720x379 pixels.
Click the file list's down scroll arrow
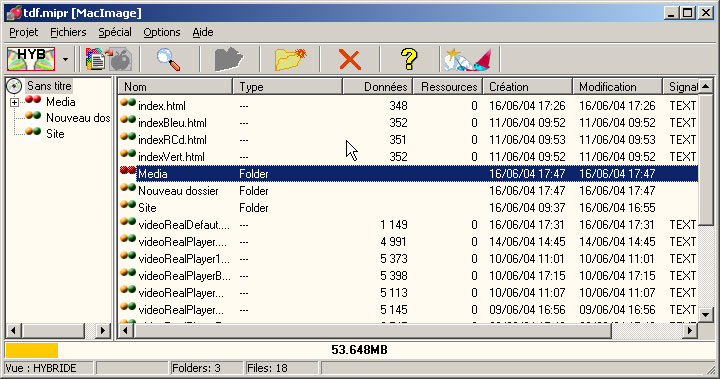(x=705, y=315)
